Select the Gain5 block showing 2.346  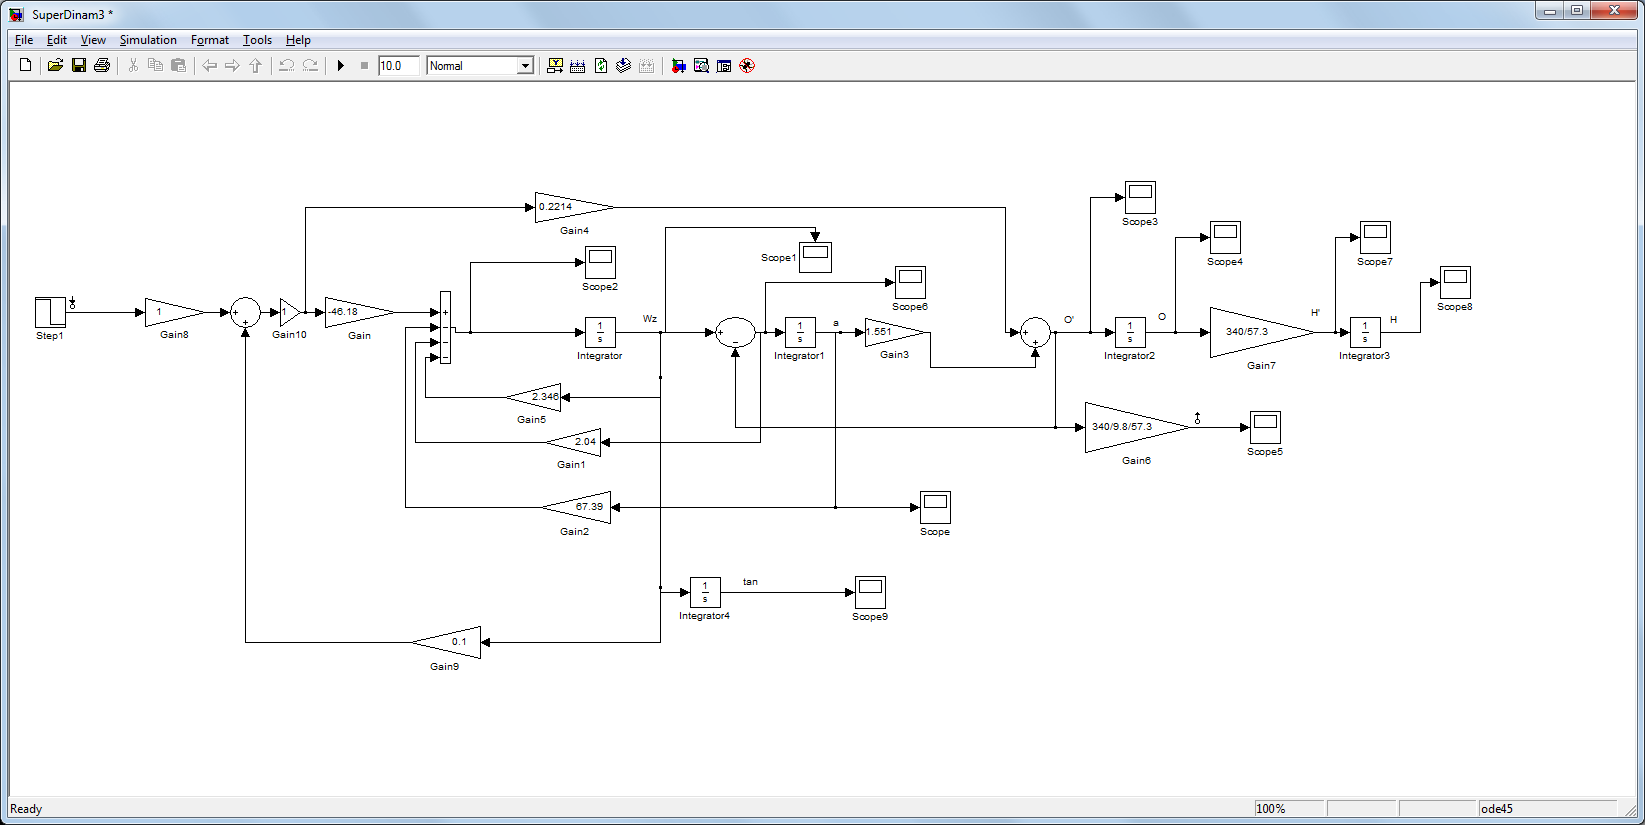pyautogui.click(x=533, y=397)
